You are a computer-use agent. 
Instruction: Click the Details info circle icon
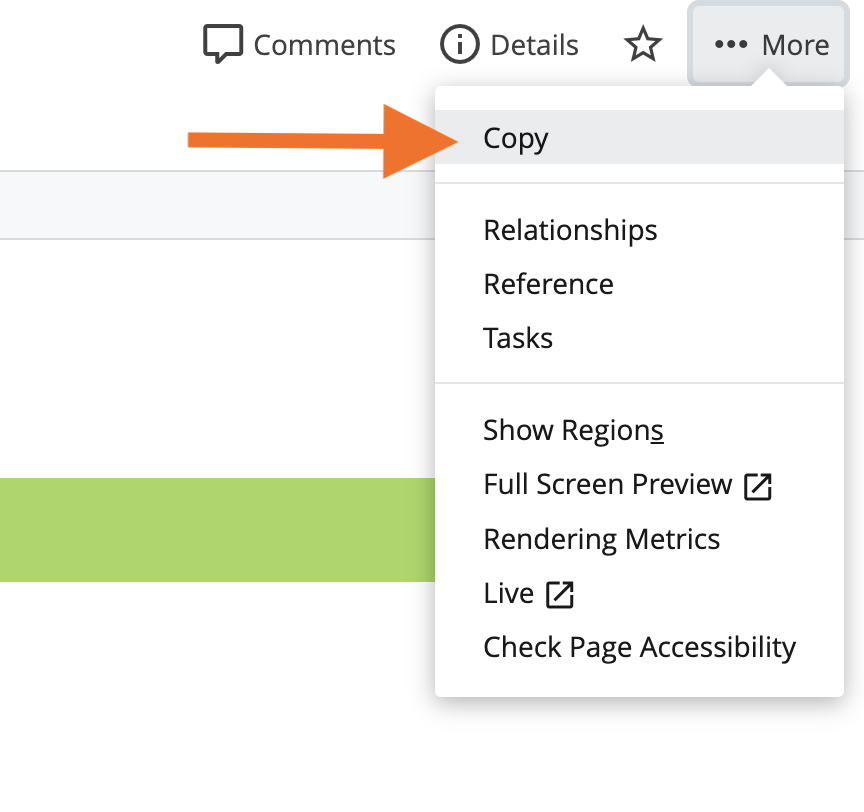tap(459, 44)
